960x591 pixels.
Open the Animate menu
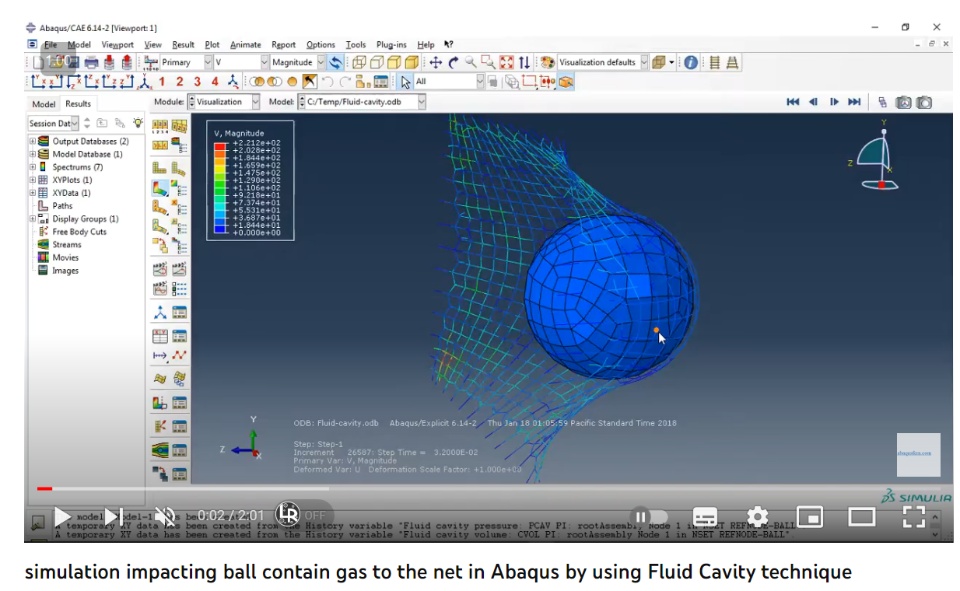point(246,45)
